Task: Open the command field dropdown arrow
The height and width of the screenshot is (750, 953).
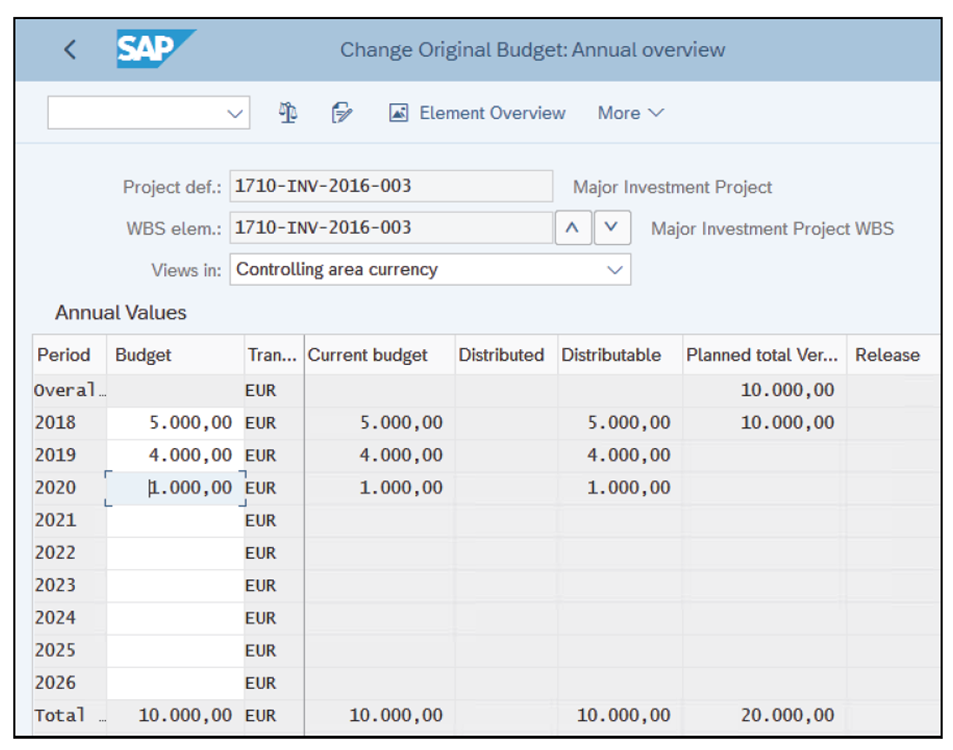Action: pyautogui.click(x=234, y=112)
